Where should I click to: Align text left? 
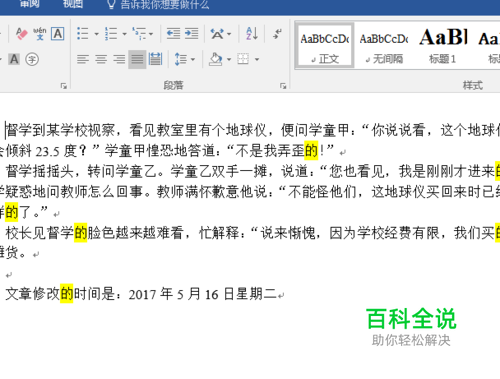click(83, 60)
